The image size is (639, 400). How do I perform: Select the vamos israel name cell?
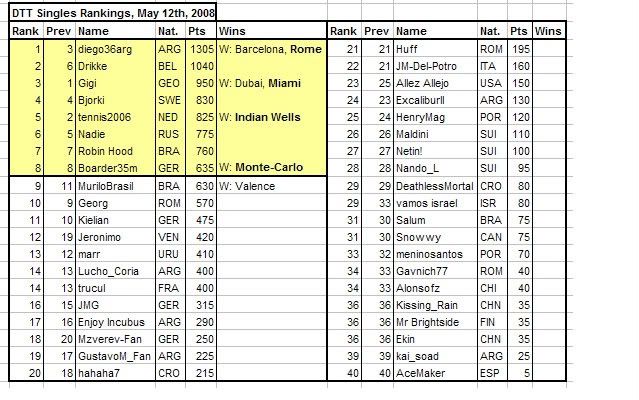[436, 203]
